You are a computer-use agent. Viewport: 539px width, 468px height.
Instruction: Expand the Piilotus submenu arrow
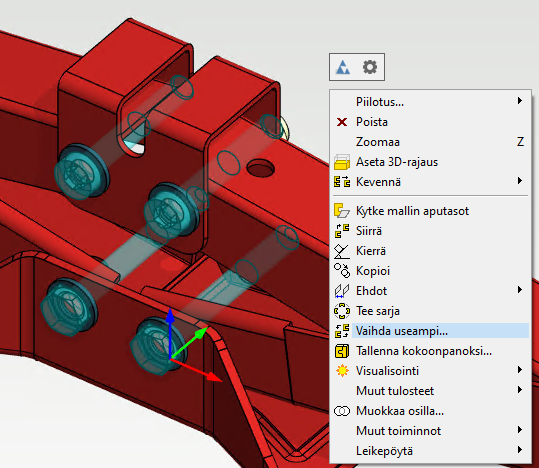(x=520, y=100)
